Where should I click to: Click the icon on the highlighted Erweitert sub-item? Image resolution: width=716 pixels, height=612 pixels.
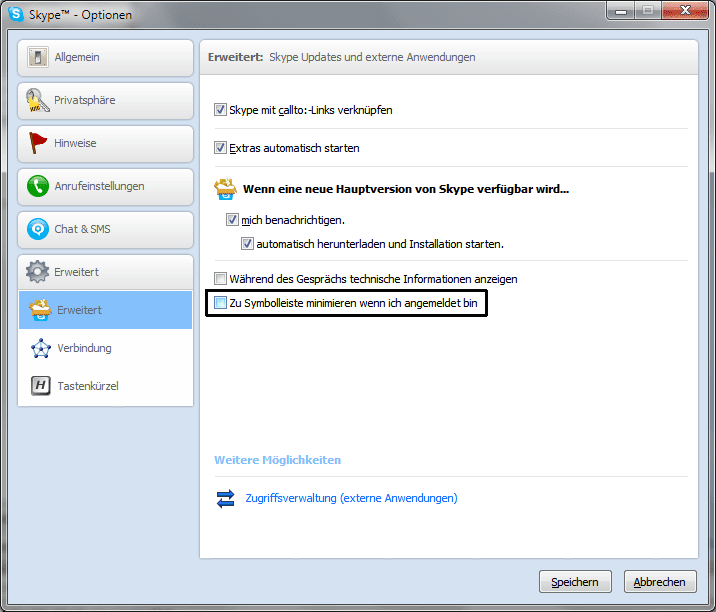(x=40, y=310)
